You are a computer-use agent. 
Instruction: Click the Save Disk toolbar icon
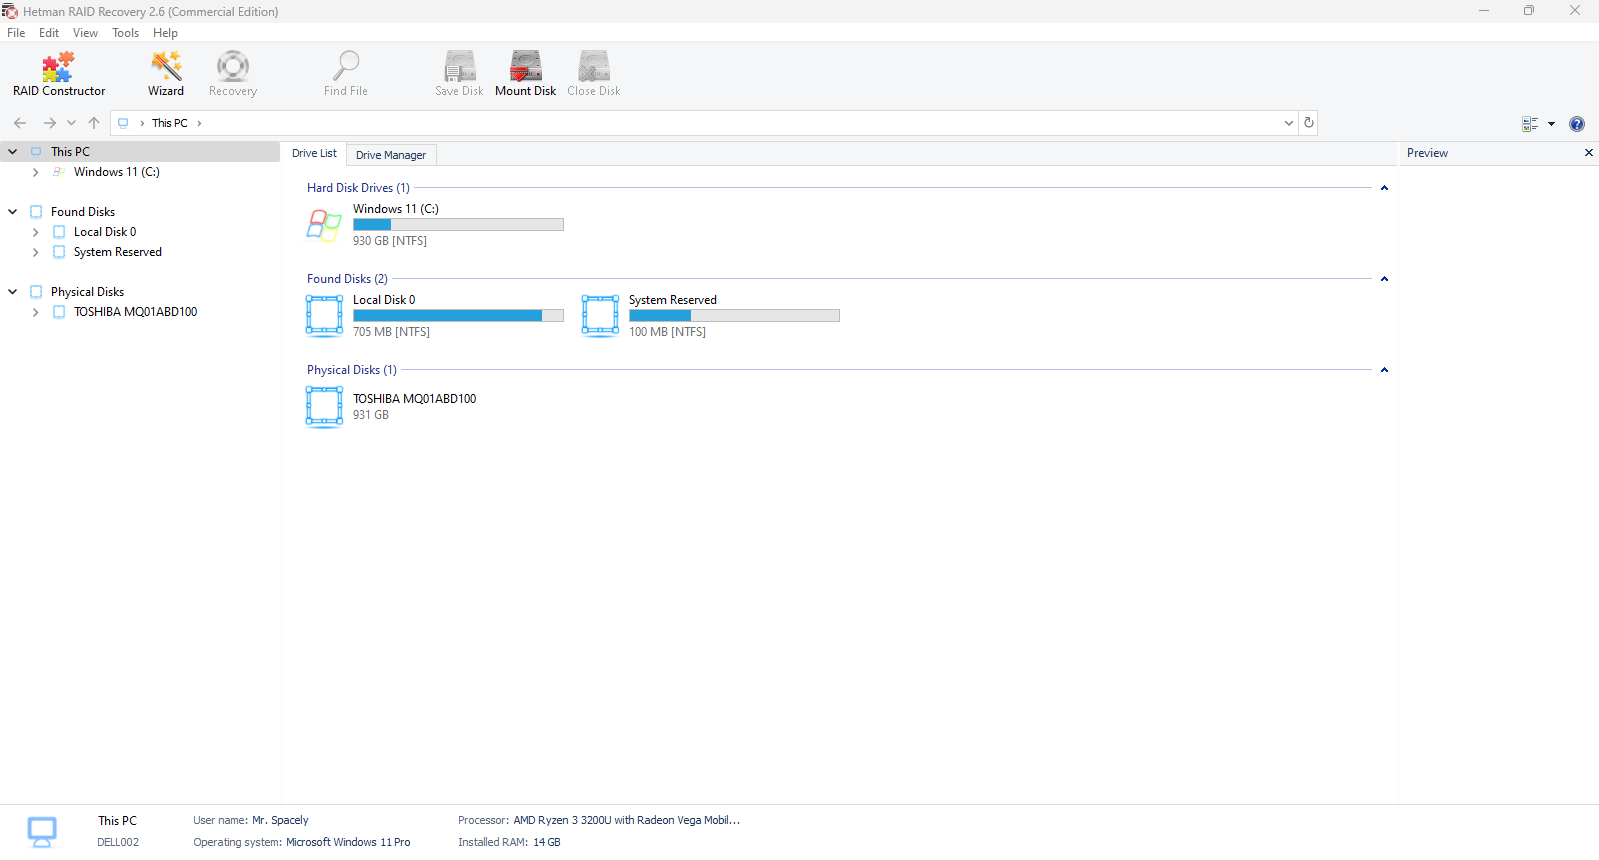coord(459,73)
